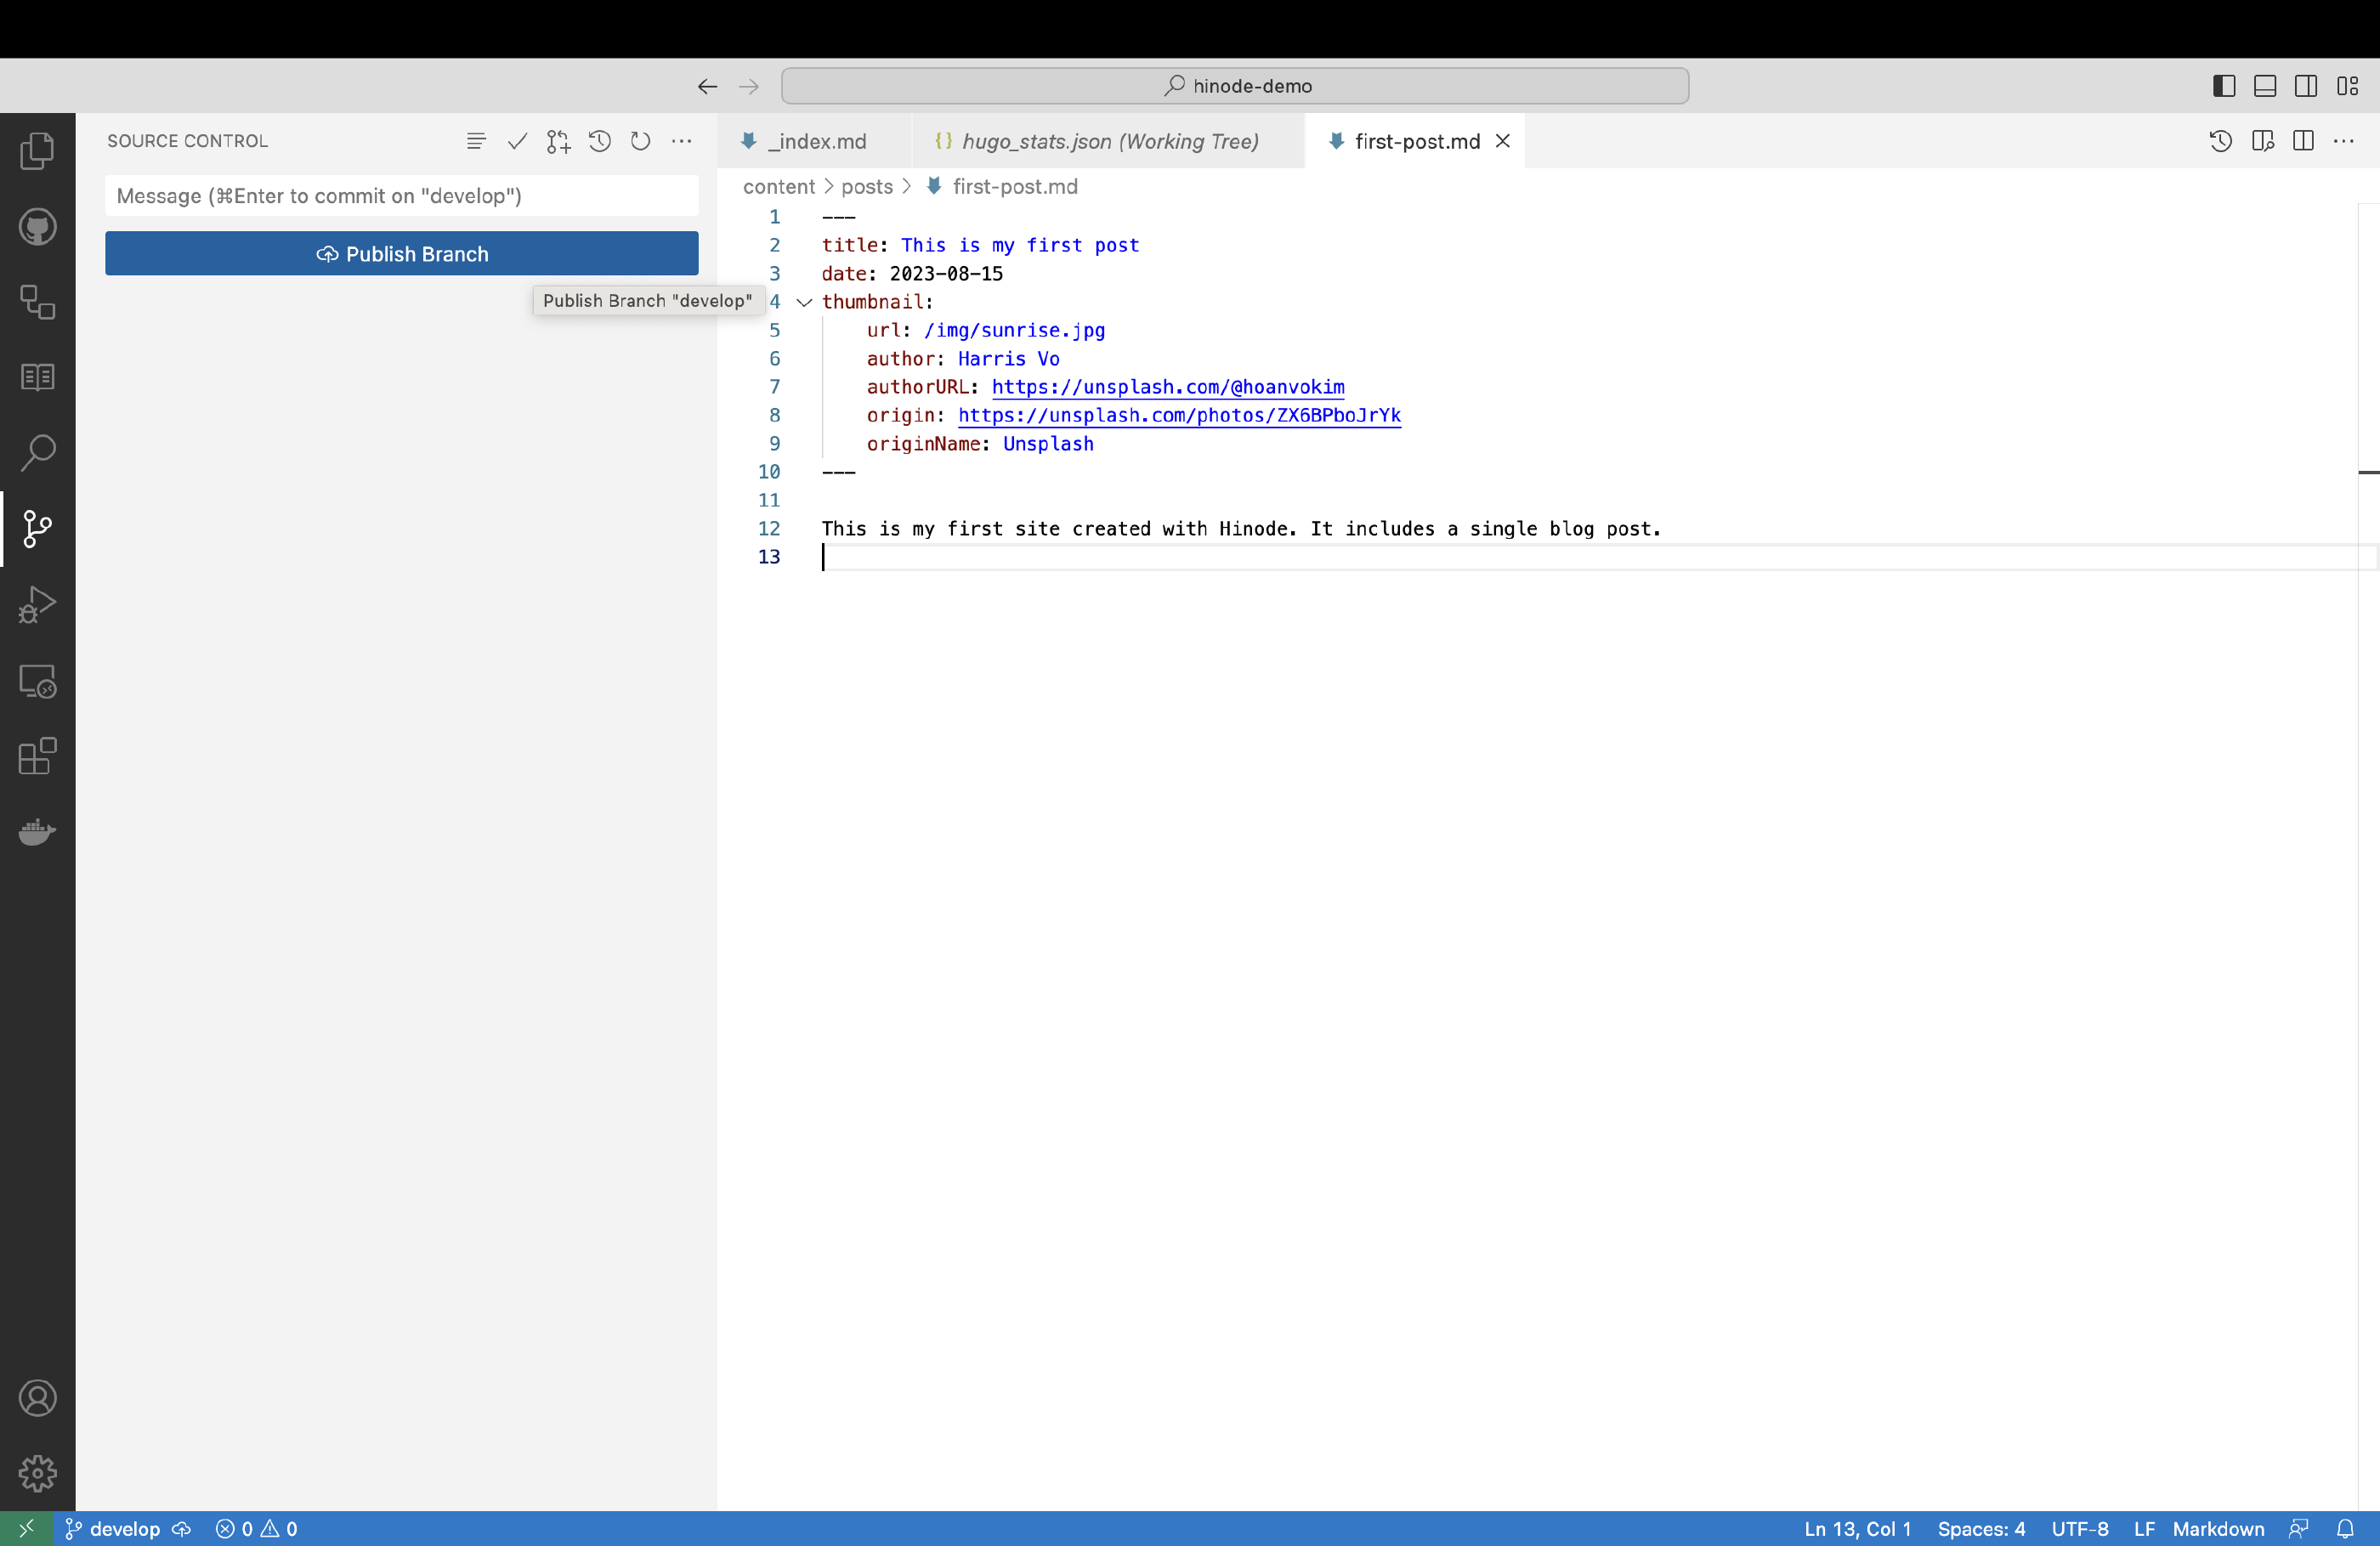Expand the thumbnail frontmatter section

pyautogui.click(x=802, y=302)
